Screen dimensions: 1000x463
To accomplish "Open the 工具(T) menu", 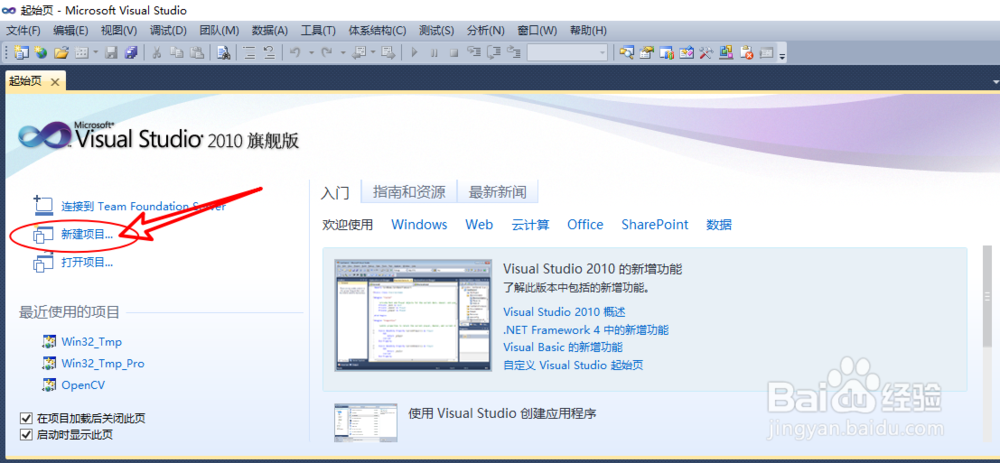I will (318, 30).
